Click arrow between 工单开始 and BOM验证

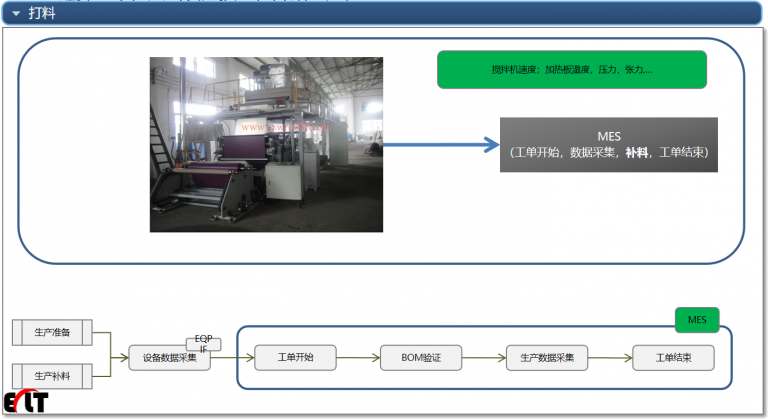(x=358, y=357)
